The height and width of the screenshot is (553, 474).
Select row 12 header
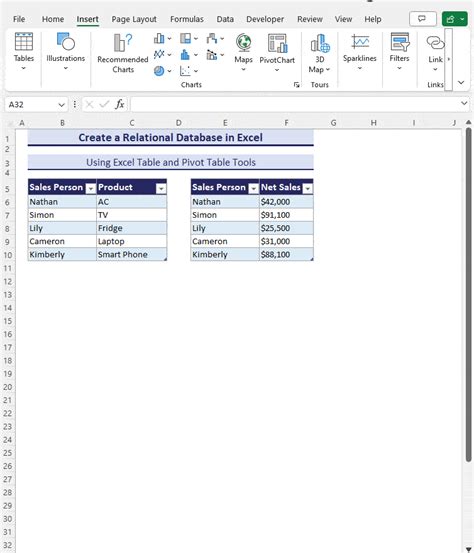(8, 281)
